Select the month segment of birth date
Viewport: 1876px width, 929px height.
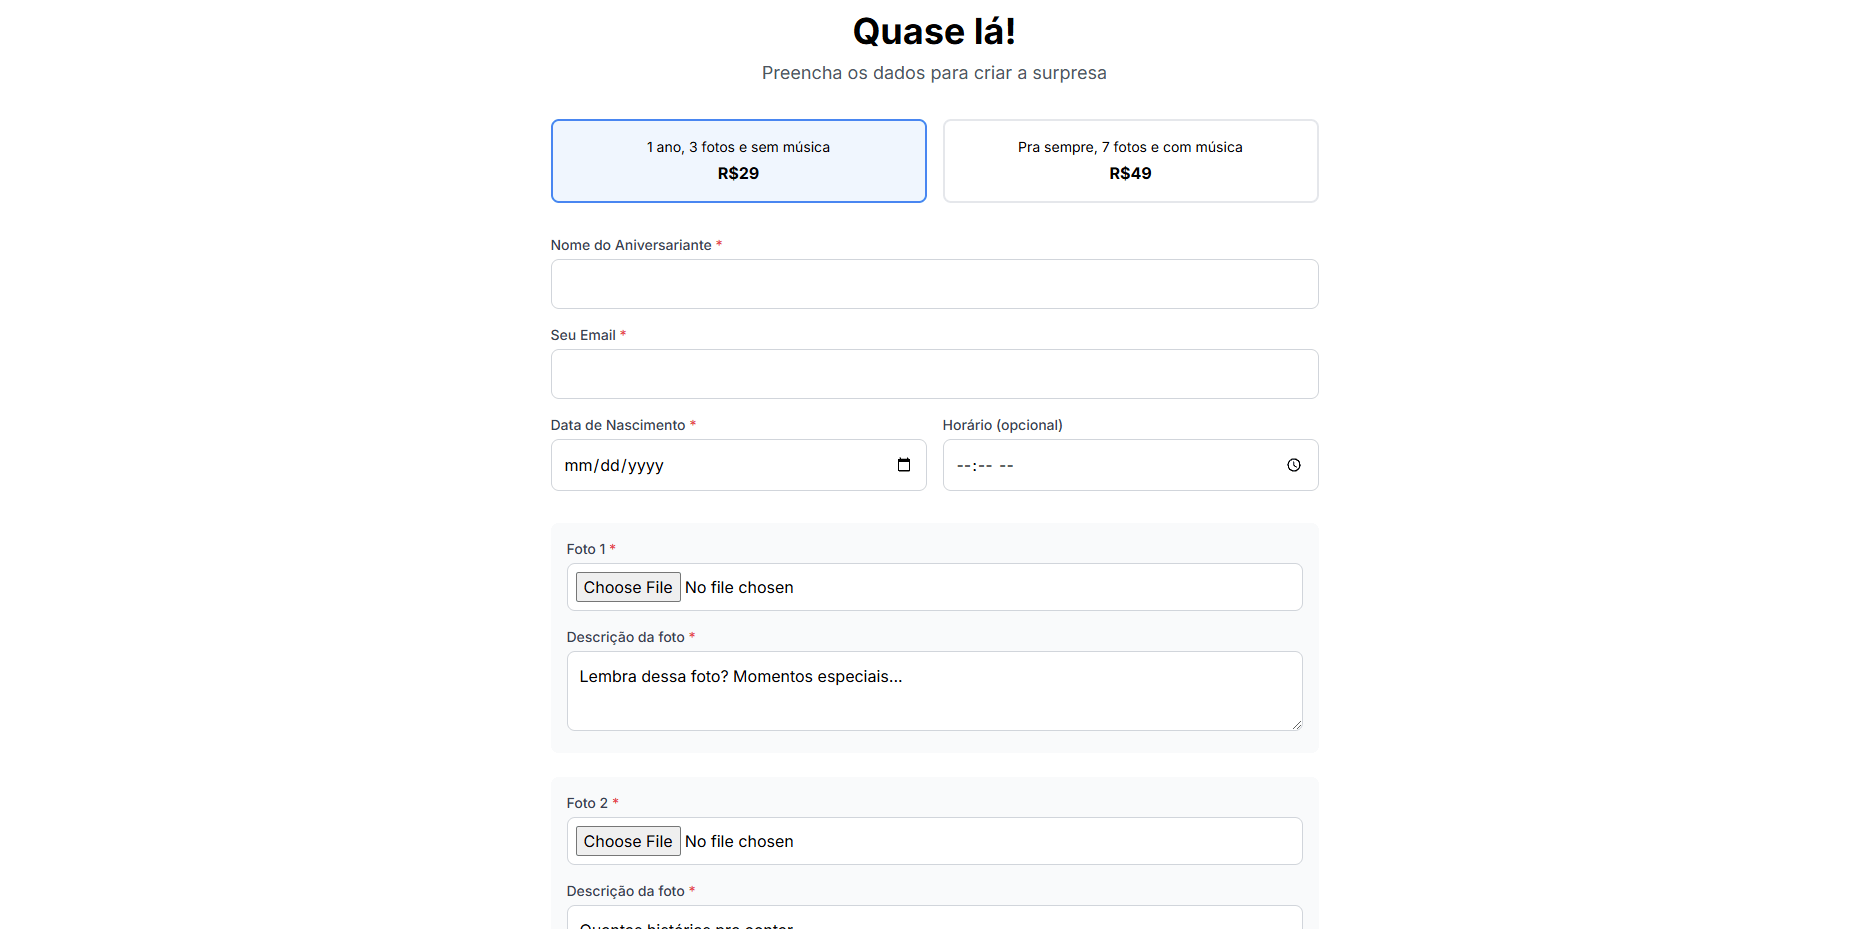pyautogui.click(x=579, y=466)
